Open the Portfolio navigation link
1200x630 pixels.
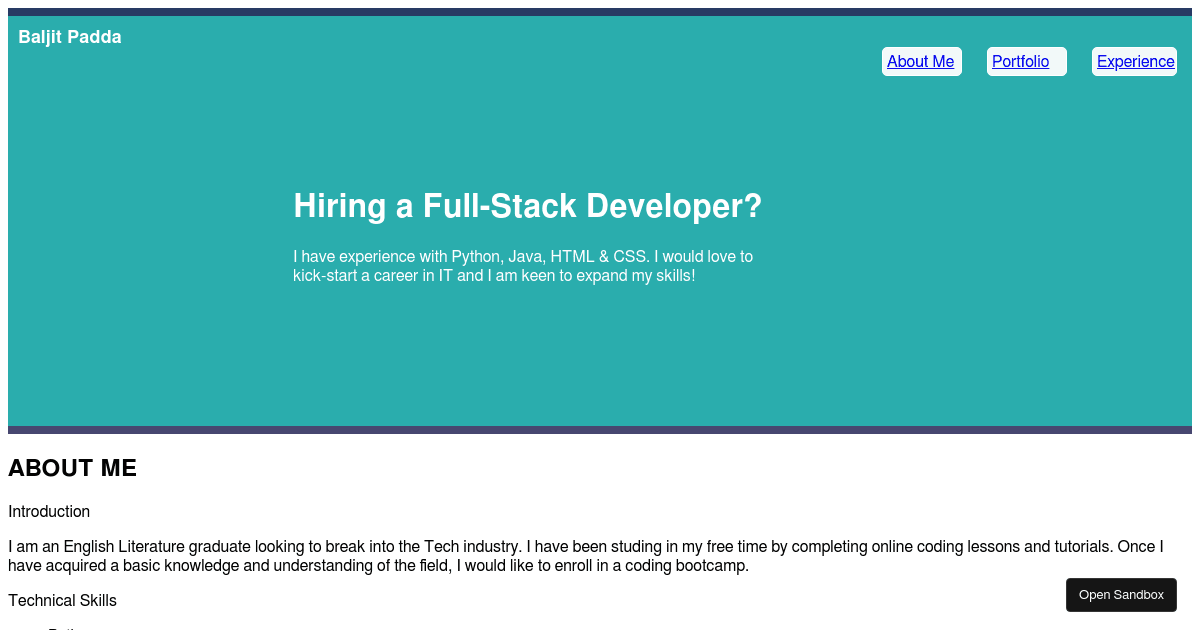click(1019, 61)
